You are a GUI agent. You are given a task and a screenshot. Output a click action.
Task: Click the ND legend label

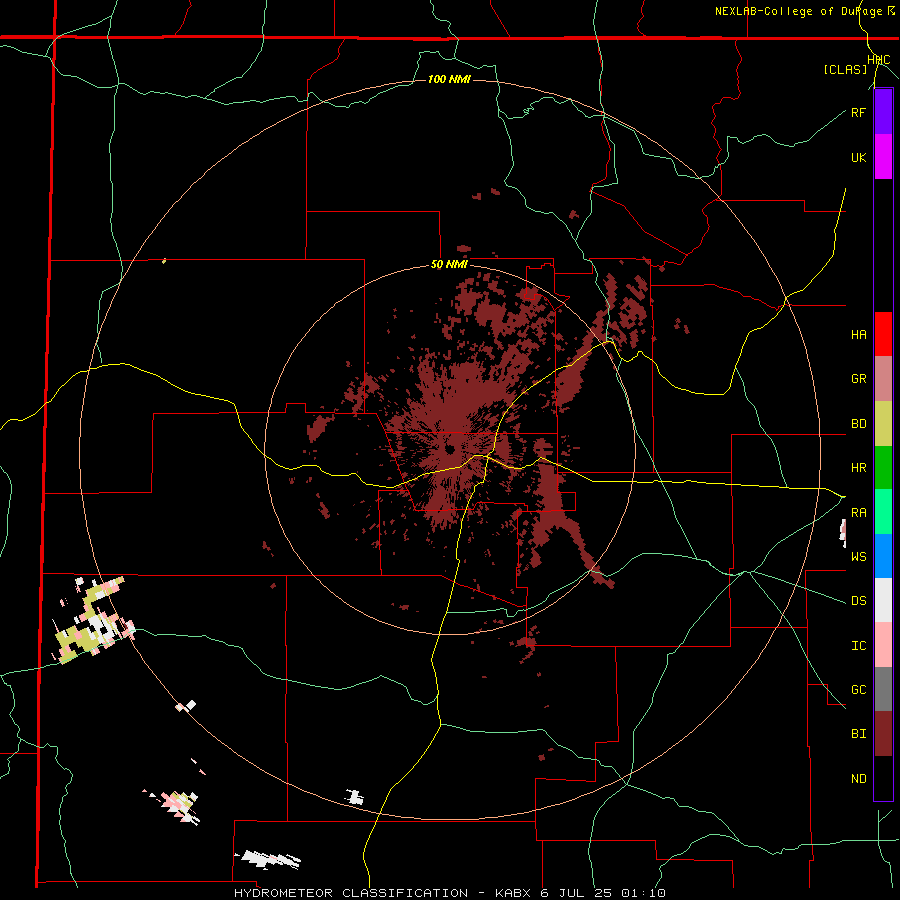point(858,779)
